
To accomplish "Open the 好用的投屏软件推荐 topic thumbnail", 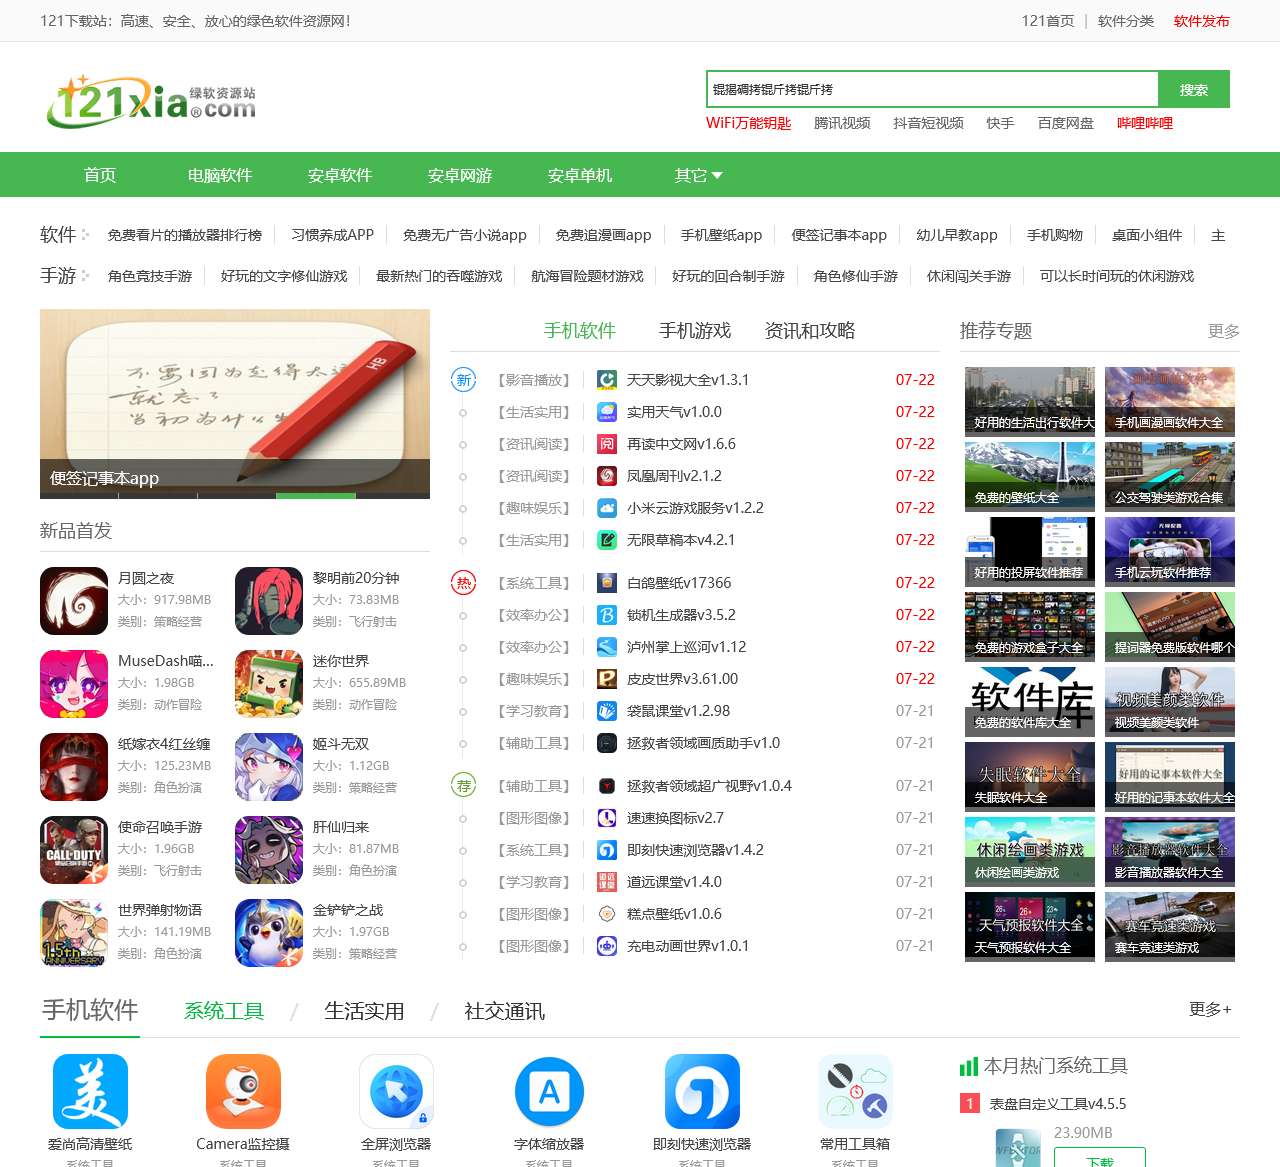I will tap(1030, 552).
